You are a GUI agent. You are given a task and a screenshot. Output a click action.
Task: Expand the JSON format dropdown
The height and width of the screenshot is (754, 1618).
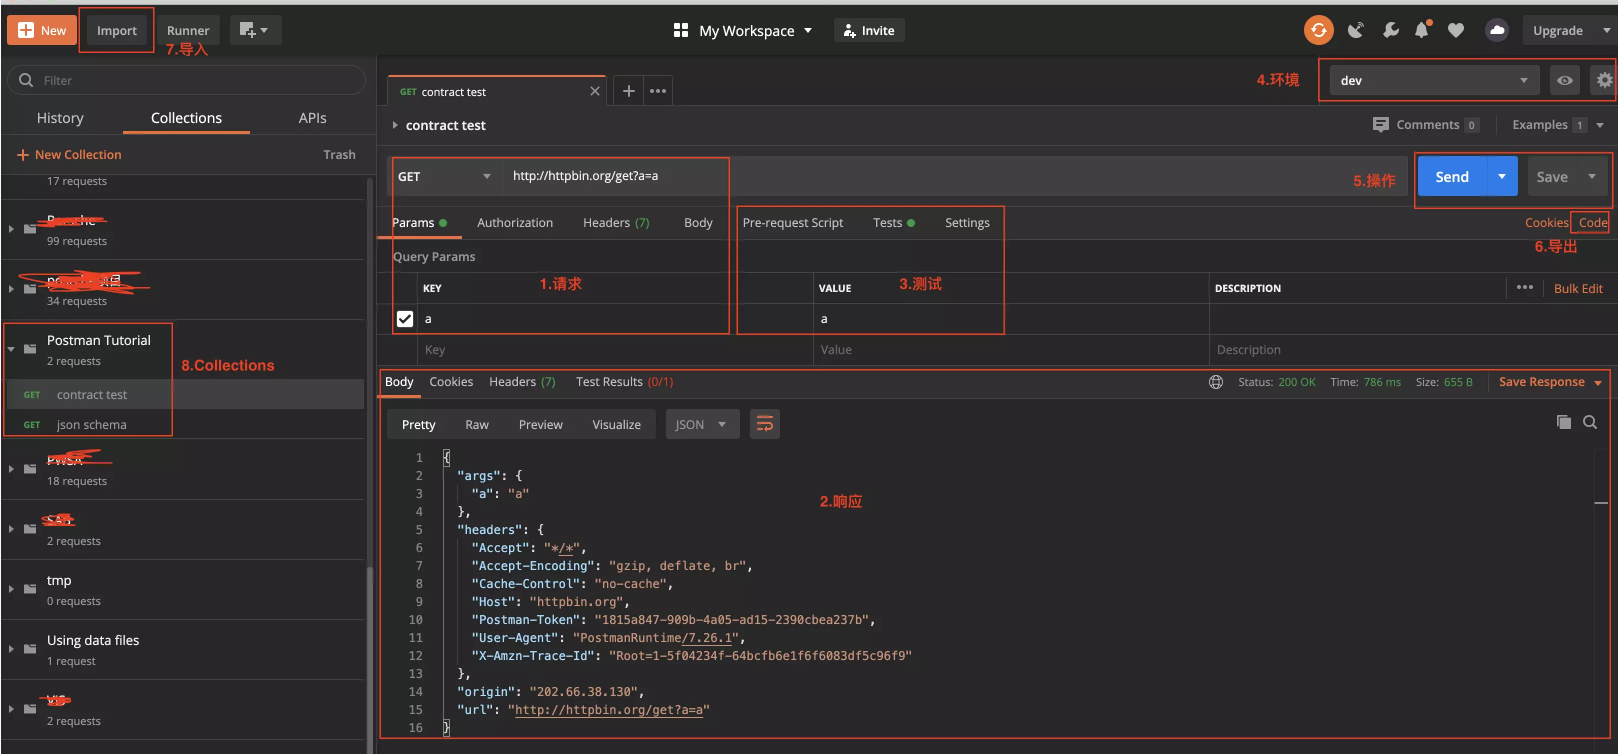click(702, 424)
